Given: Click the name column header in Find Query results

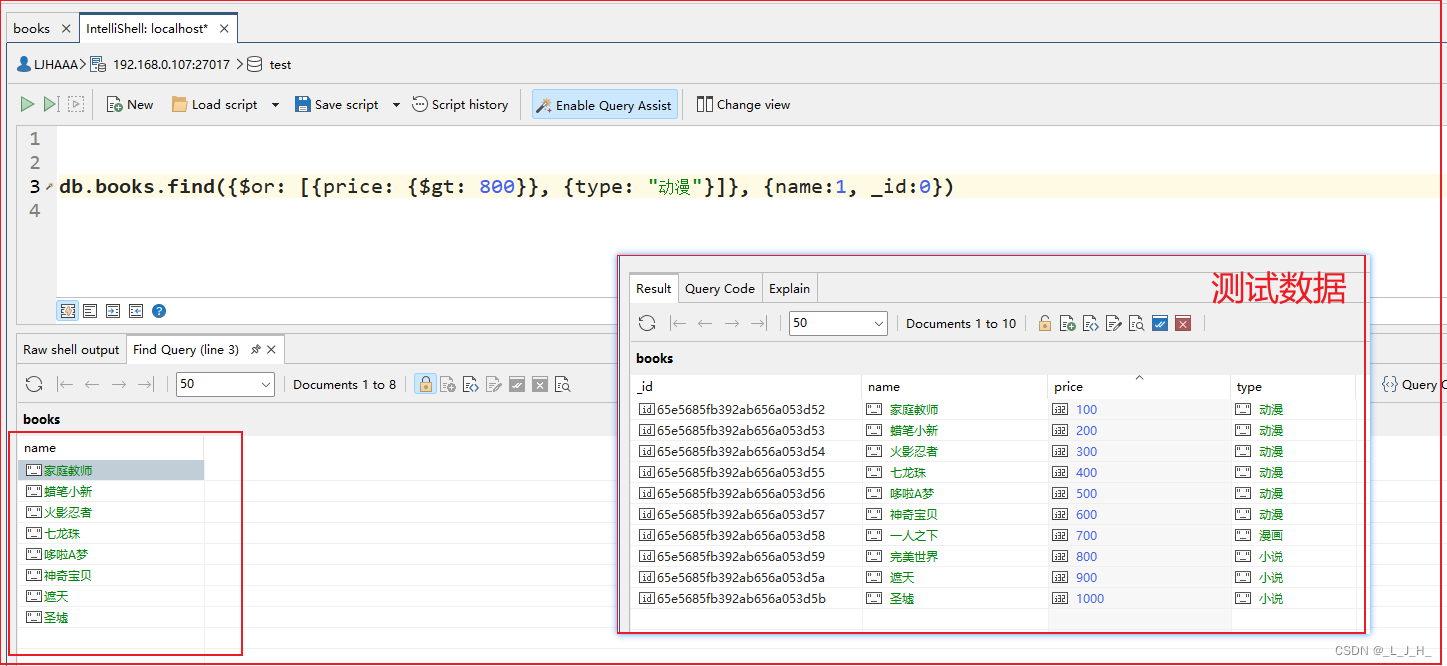Looking at the screenshot, I should click(111, 448).
